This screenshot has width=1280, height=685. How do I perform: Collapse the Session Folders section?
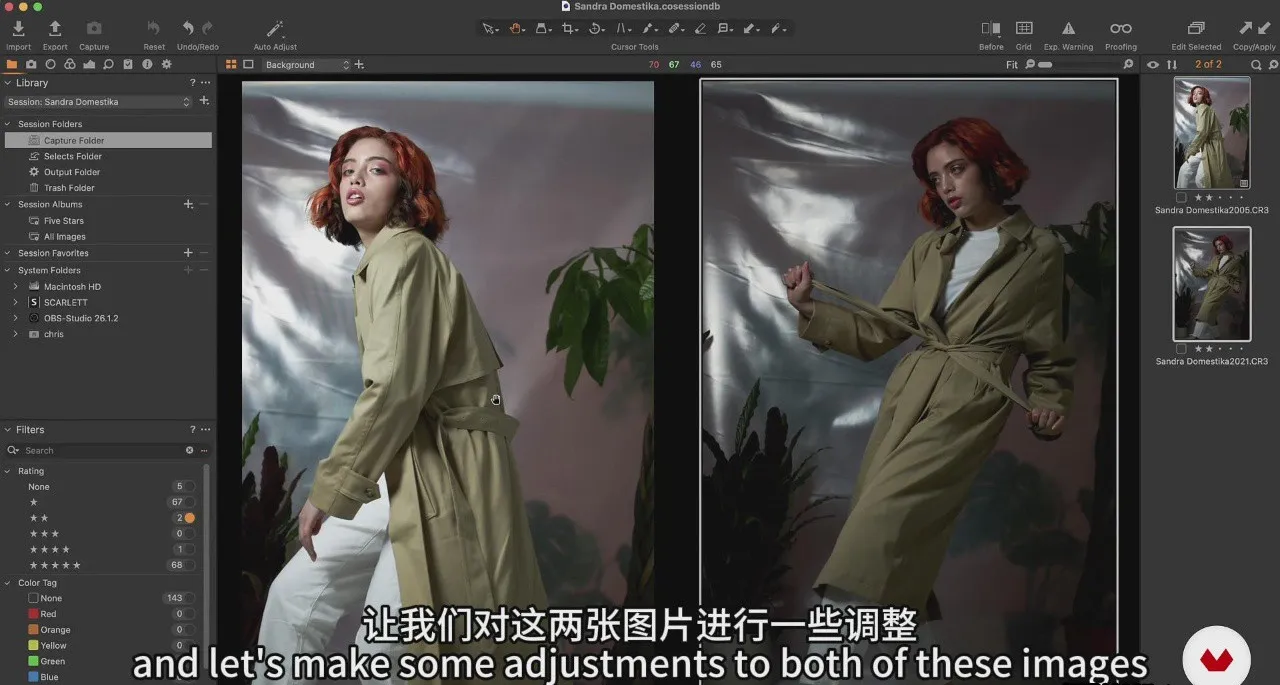point(9,124)
